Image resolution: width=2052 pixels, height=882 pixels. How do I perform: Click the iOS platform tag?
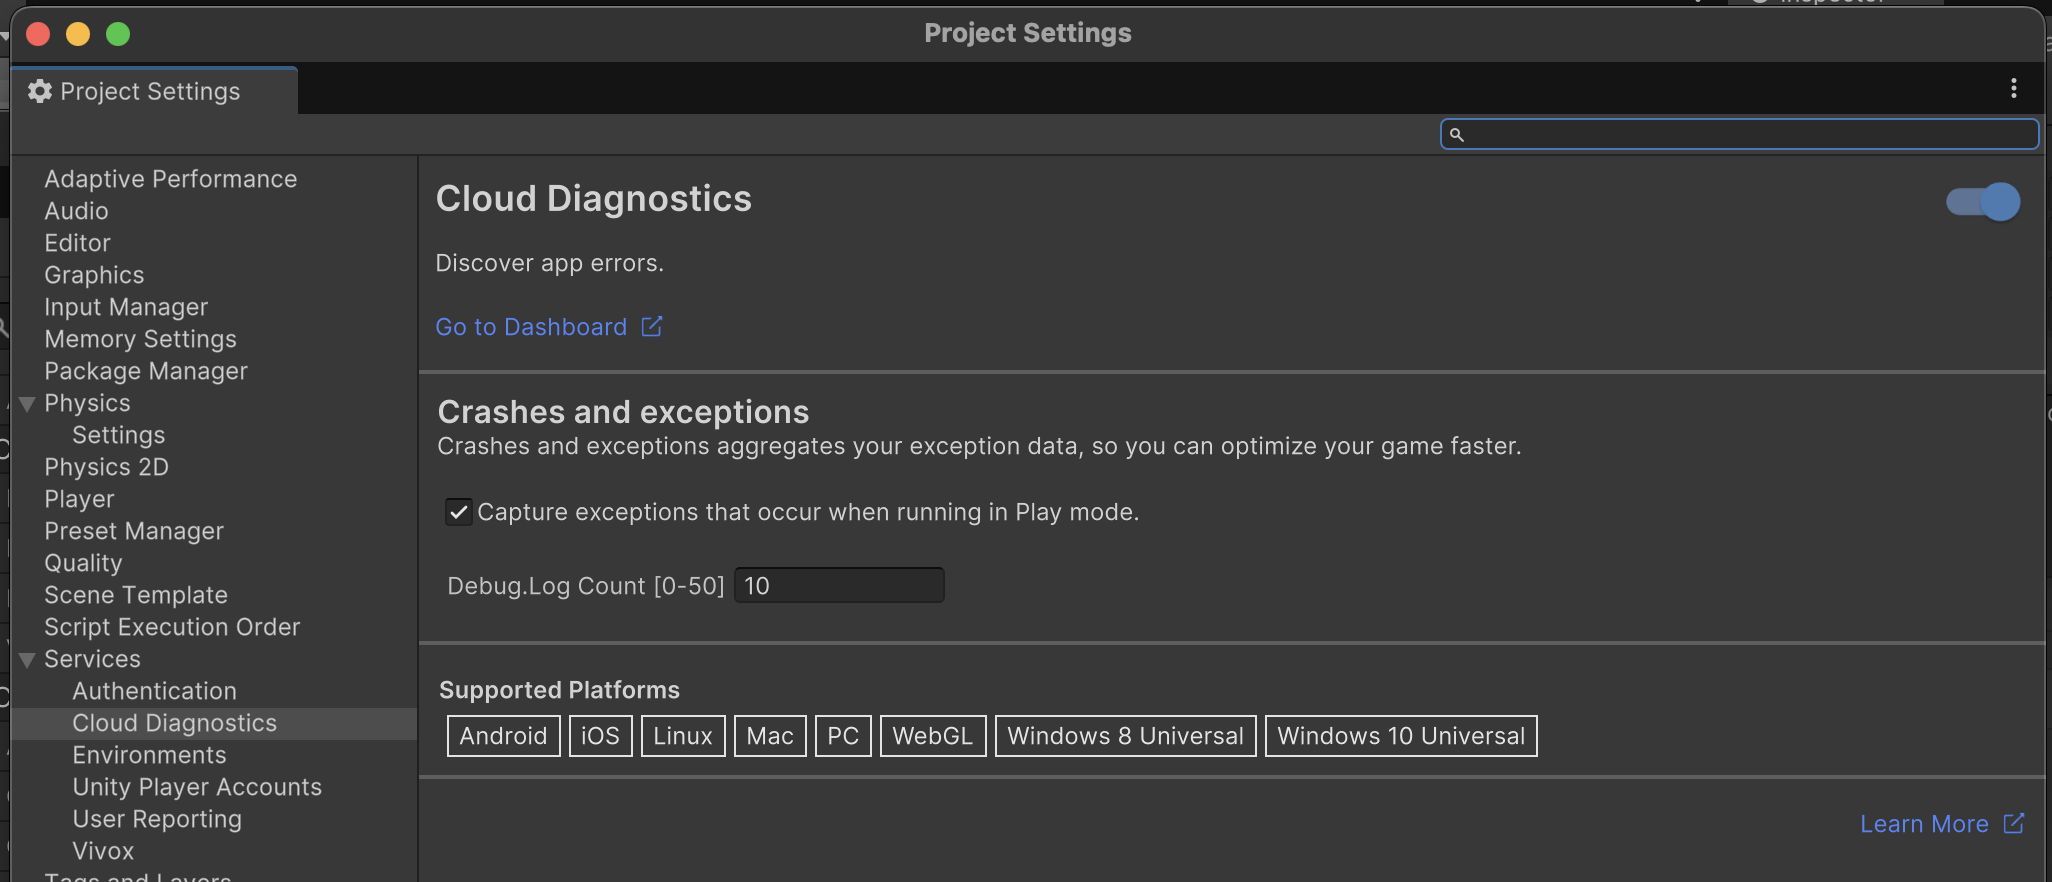click(600, 736)
